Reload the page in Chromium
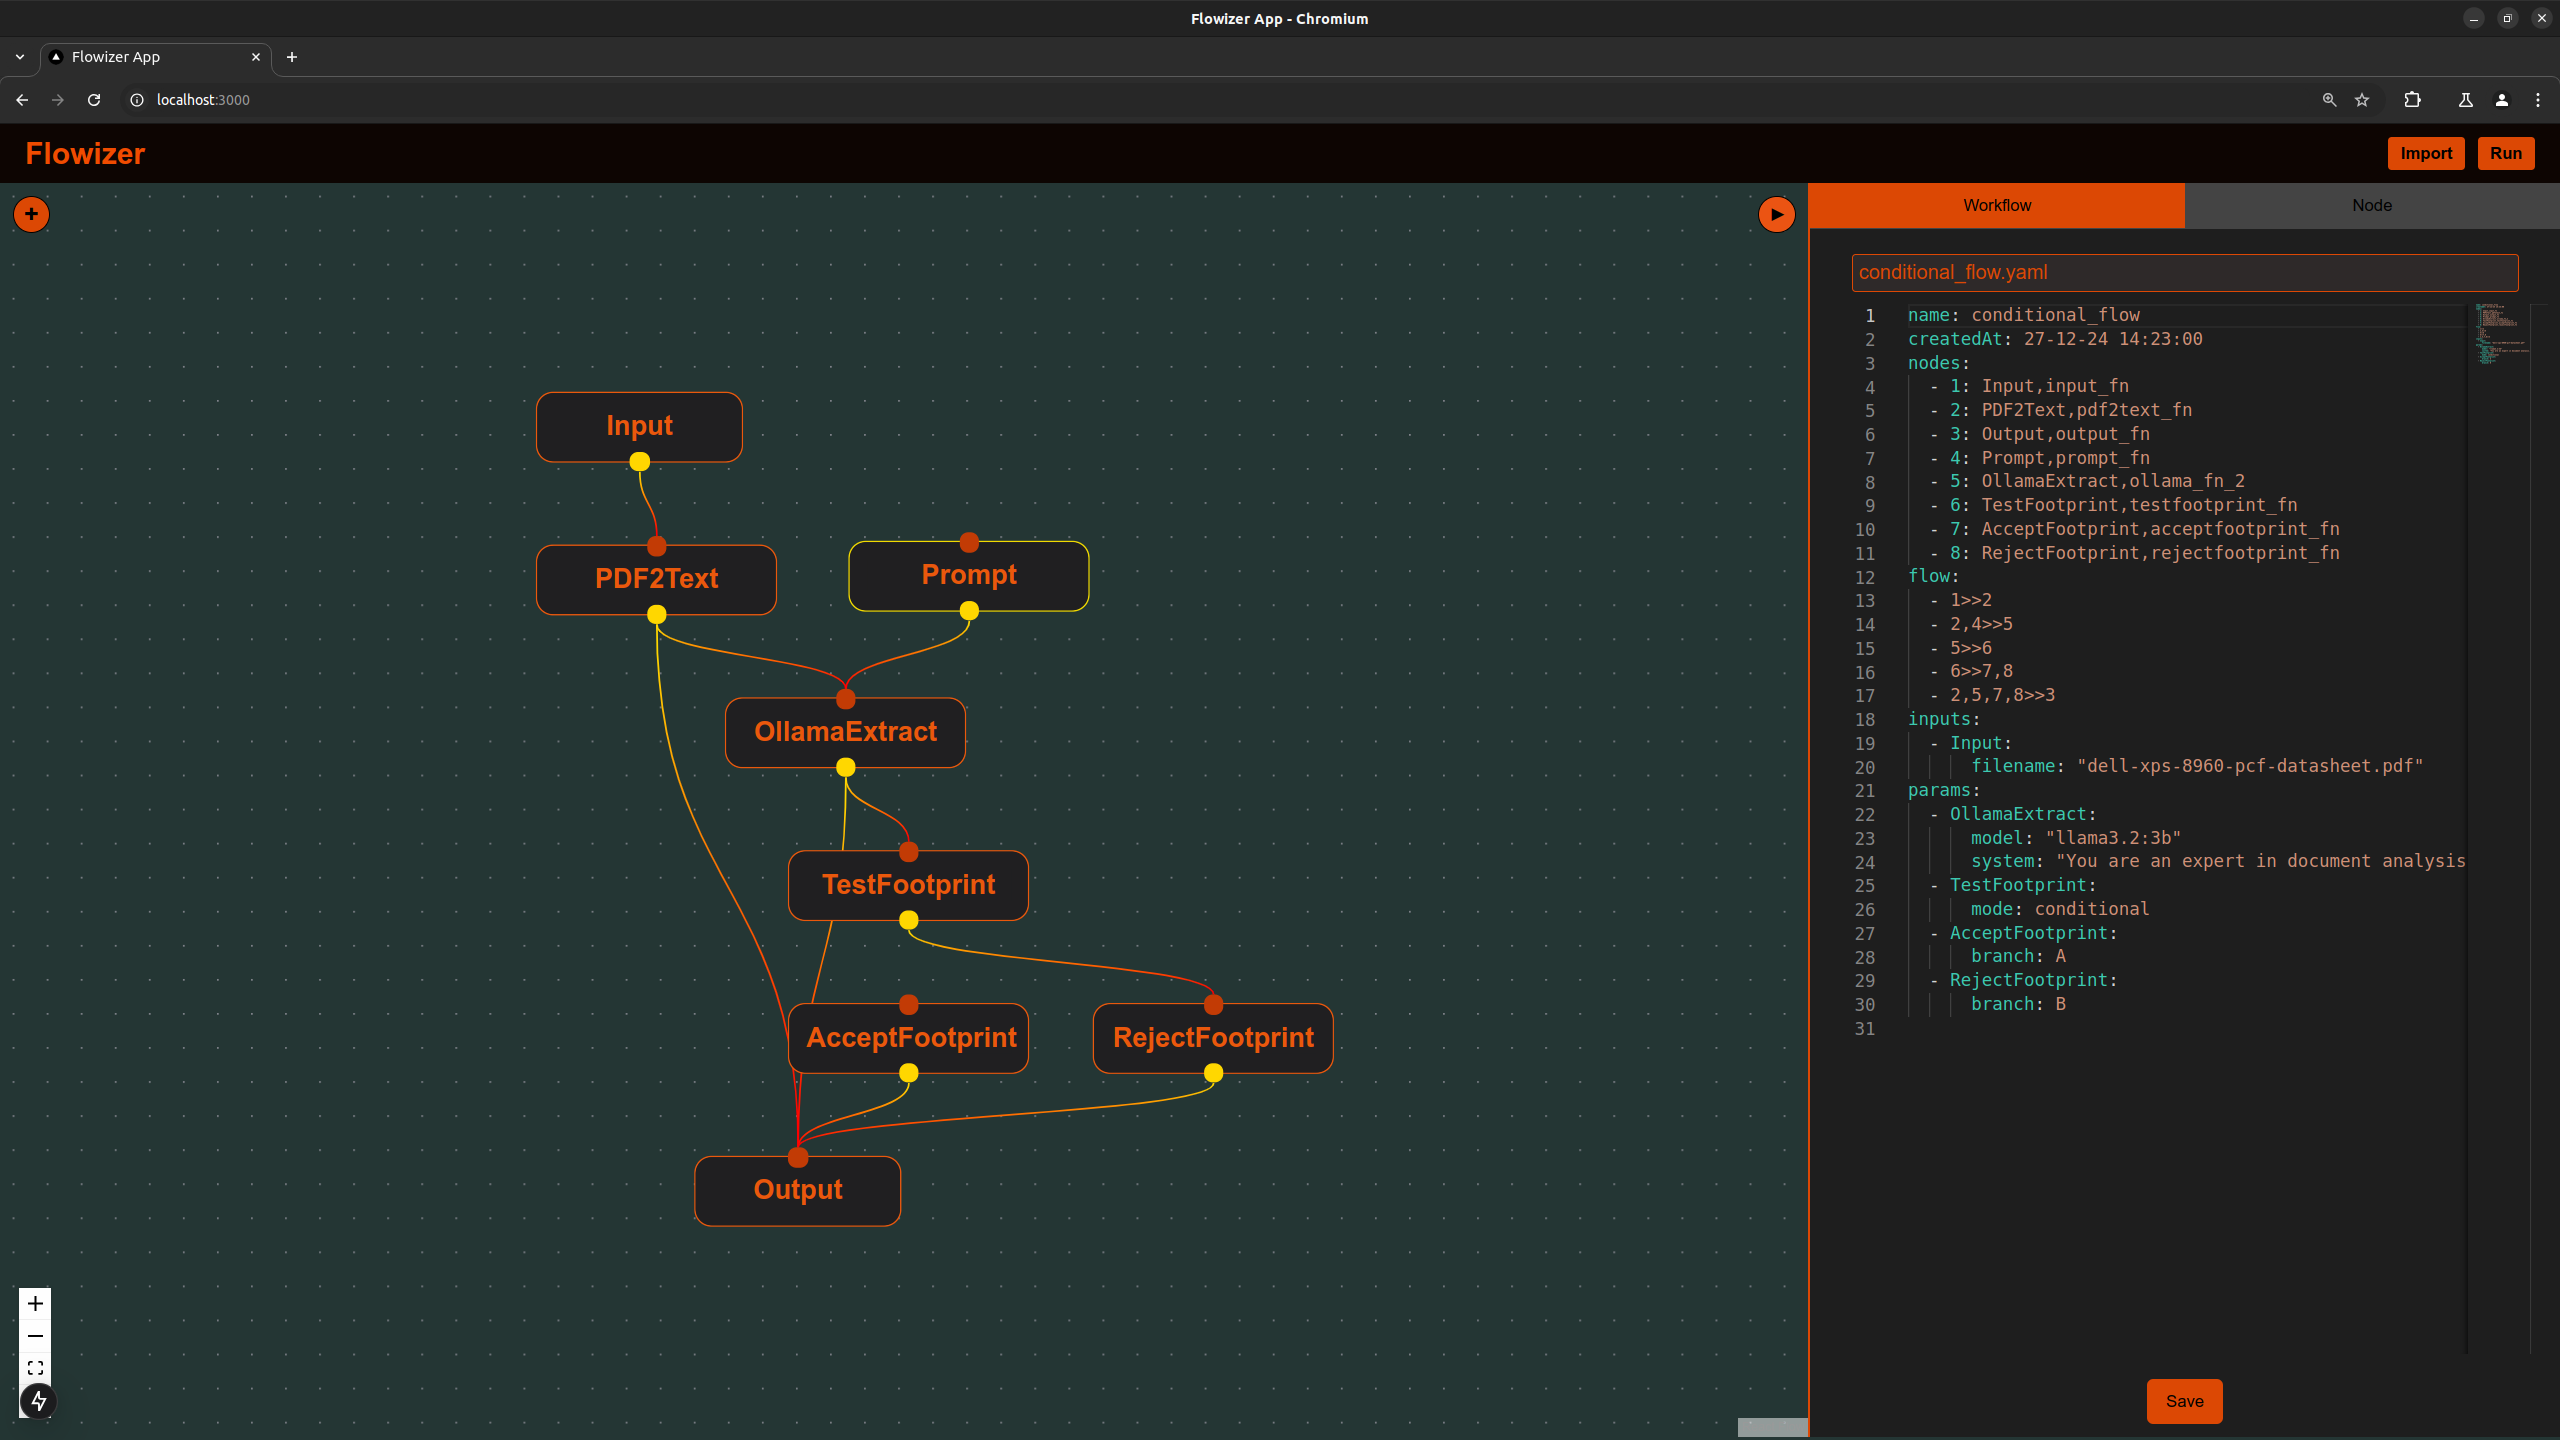The width and height of the screenshot is (2560, 1440). tap(94, 100)
